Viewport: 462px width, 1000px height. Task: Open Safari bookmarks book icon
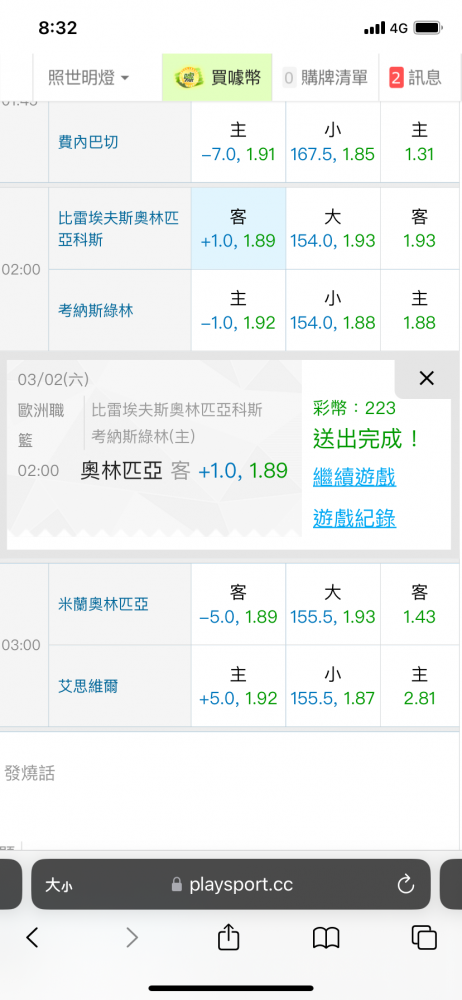point(326,938)
